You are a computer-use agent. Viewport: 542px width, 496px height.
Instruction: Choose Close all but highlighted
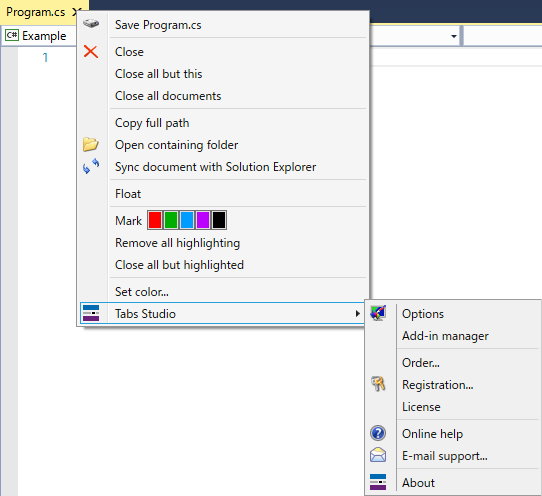click(x=223, y=265)
